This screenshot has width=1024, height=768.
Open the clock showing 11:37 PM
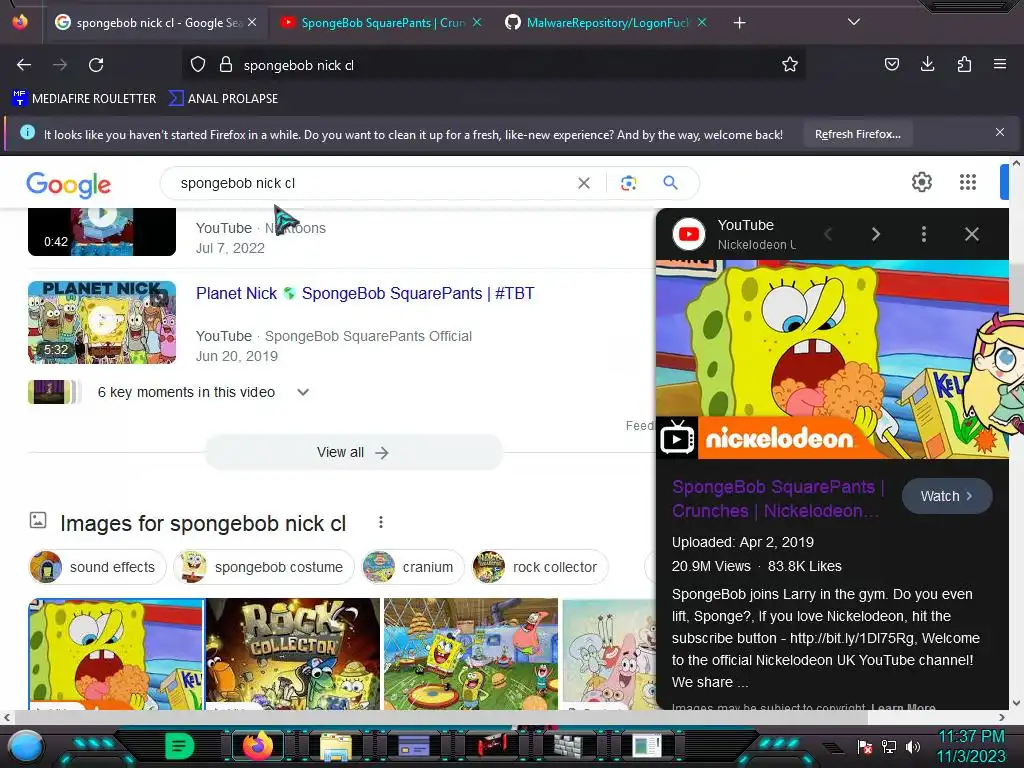tap(971, 746)
